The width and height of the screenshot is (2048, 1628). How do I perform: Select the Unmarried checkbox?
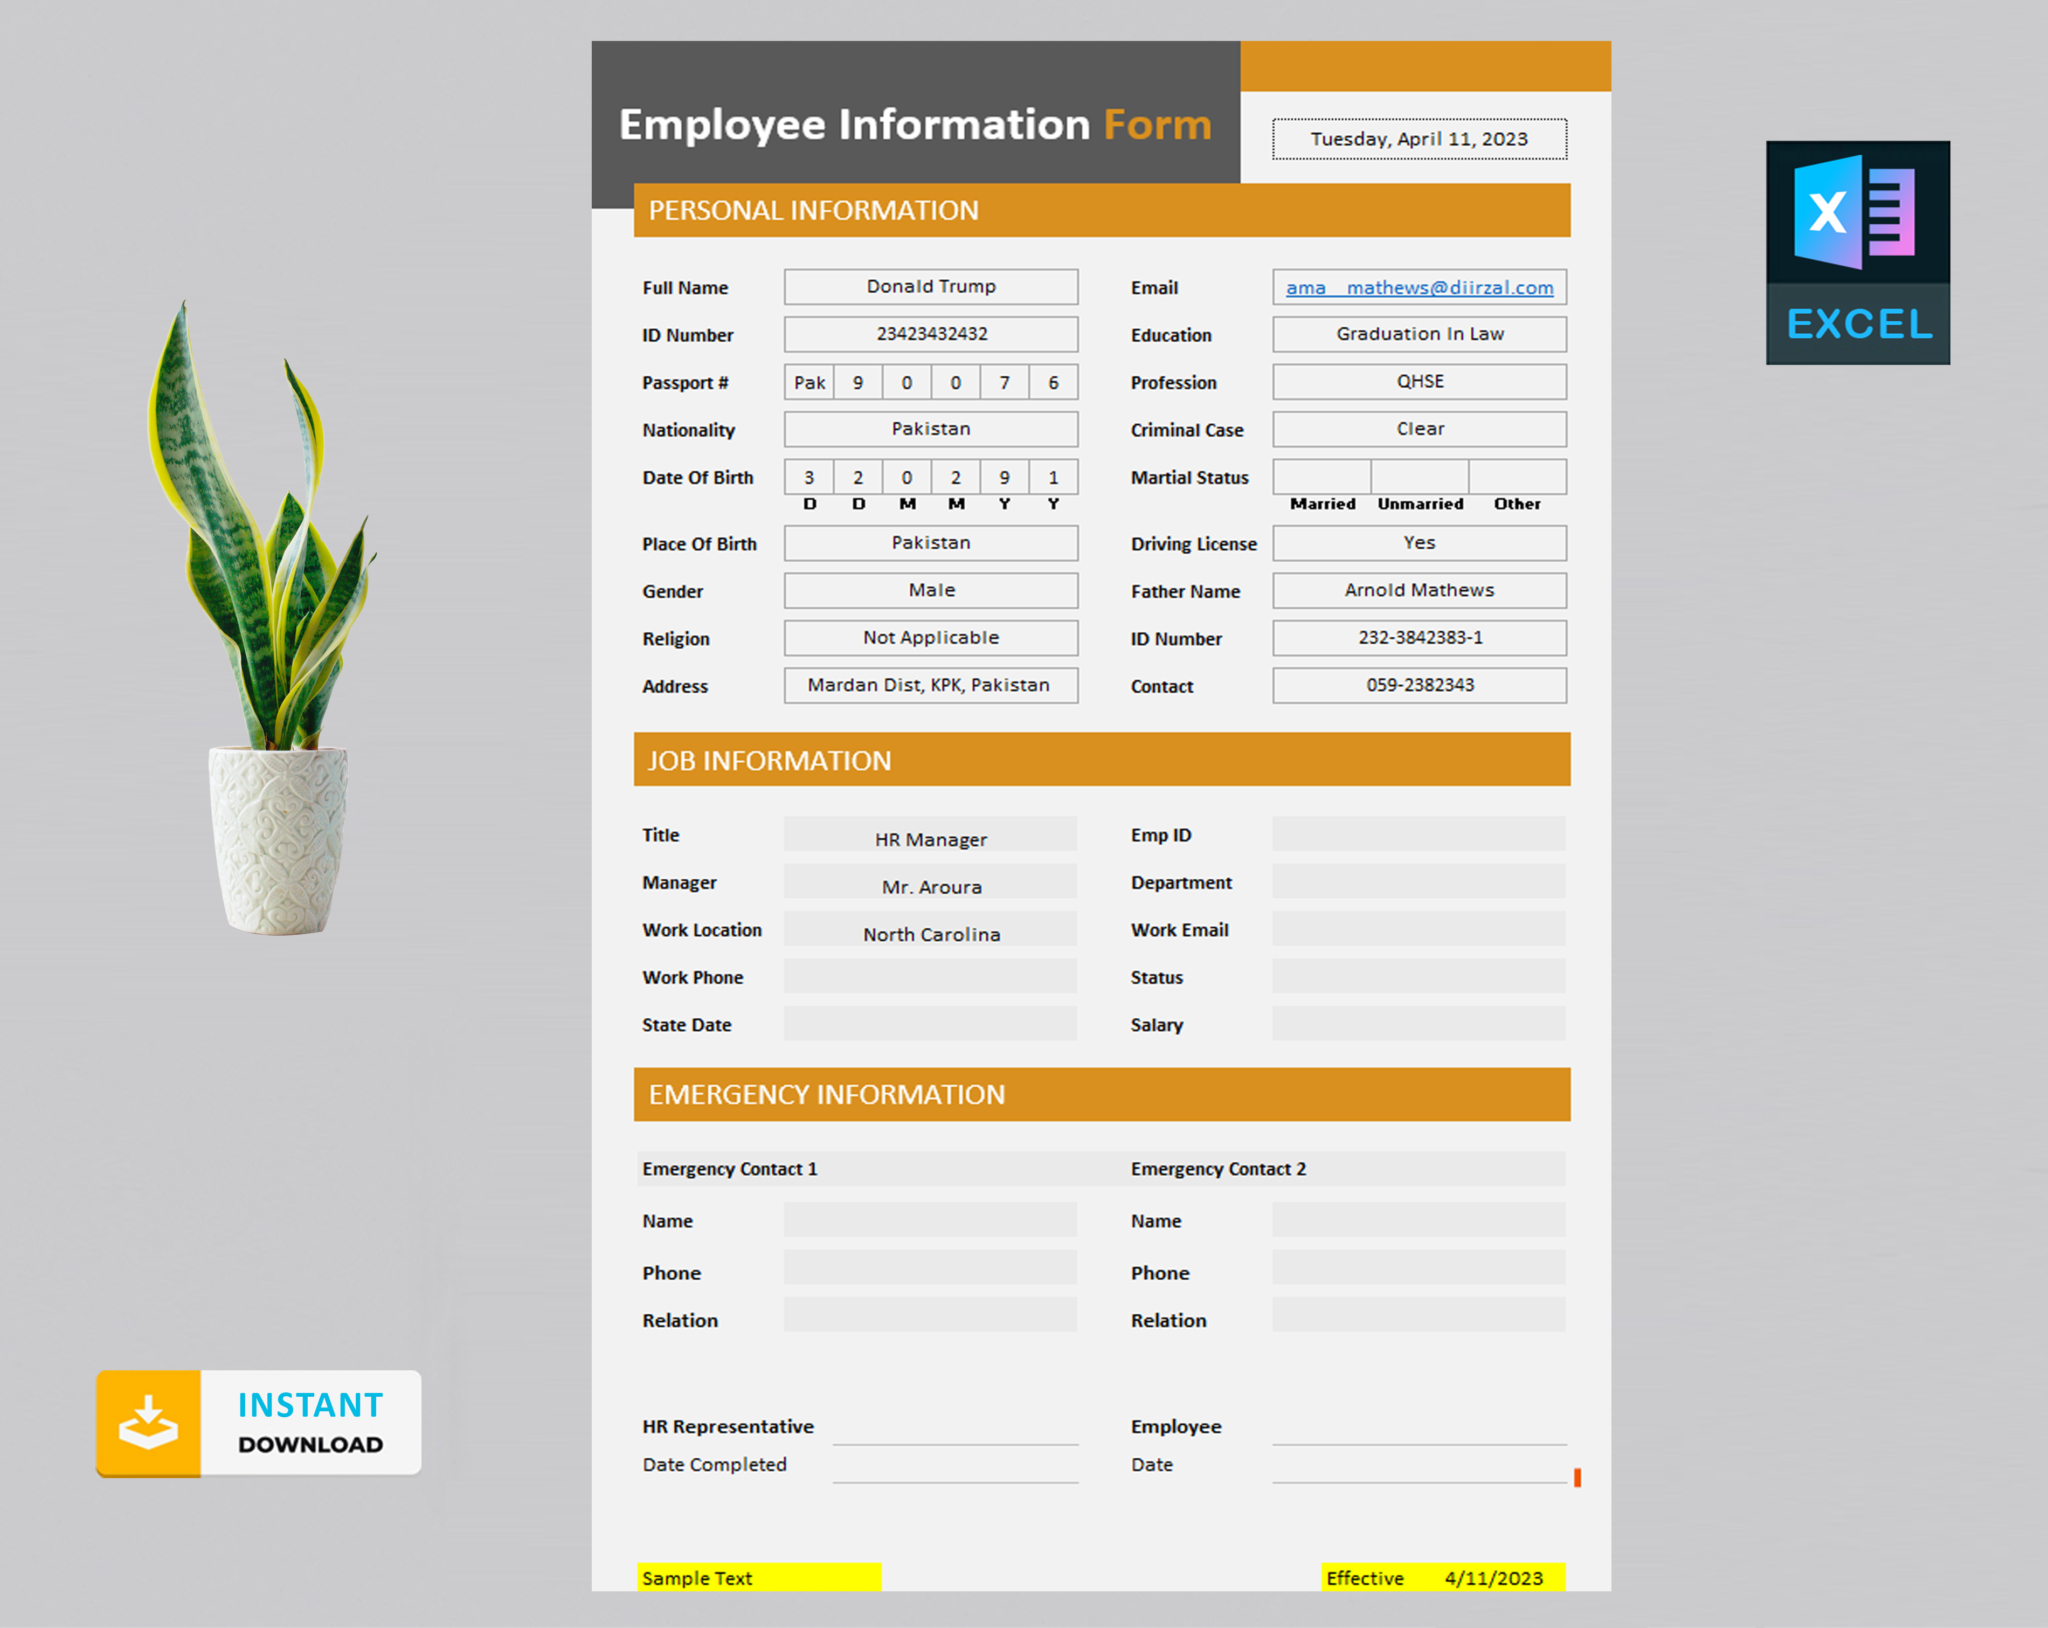point(1419,477)
